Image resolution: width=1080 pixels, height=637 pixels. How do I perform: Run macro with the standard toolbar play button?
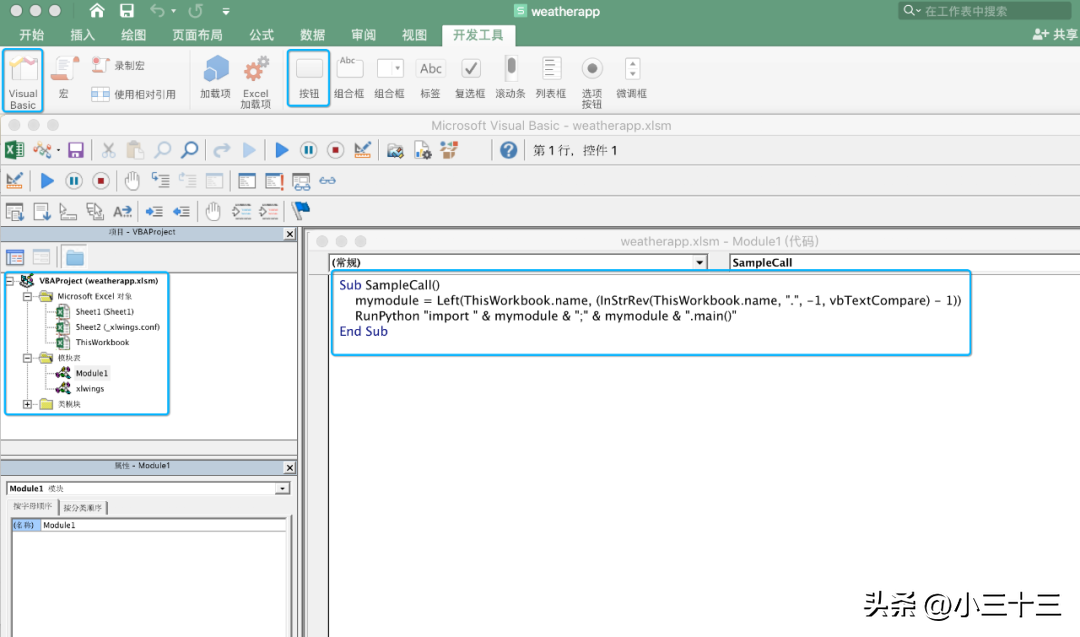coord(282,149)
